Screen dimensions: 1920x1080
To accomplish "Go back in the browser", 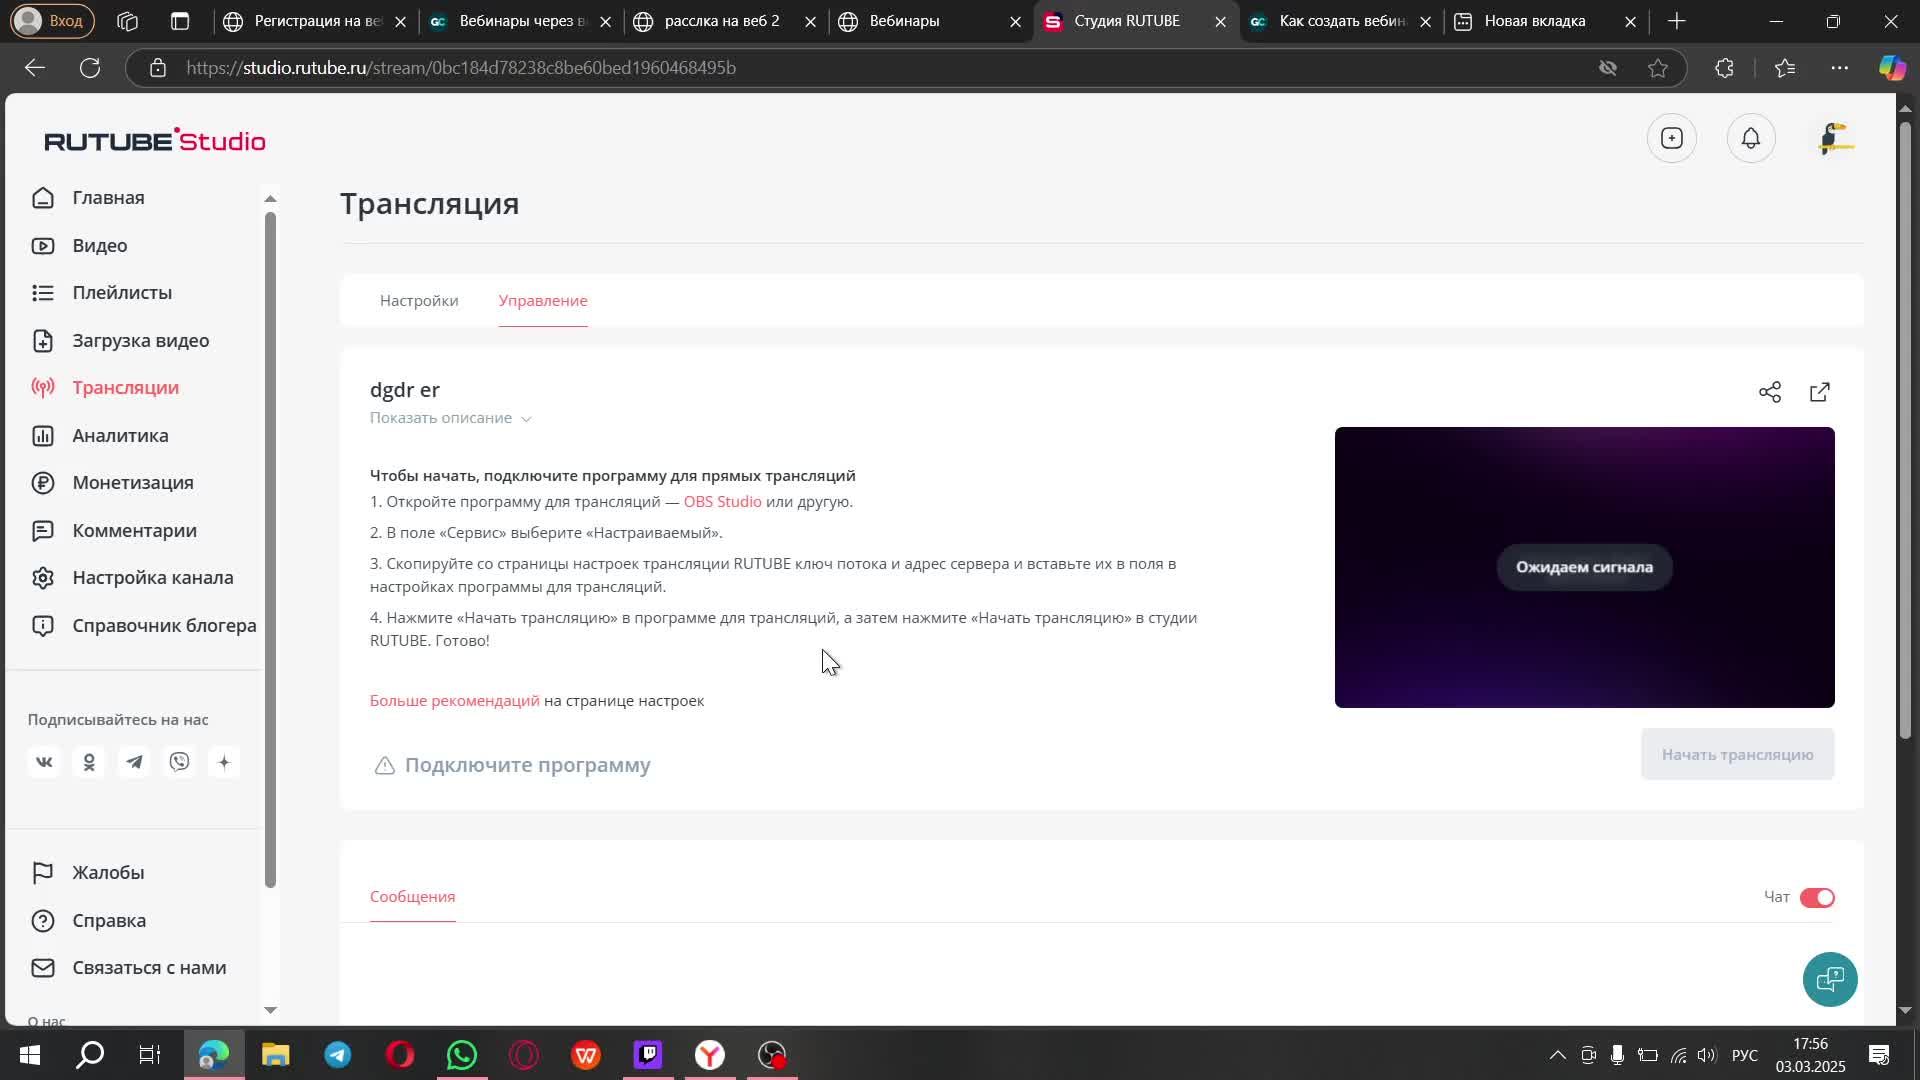I will 35,68.
